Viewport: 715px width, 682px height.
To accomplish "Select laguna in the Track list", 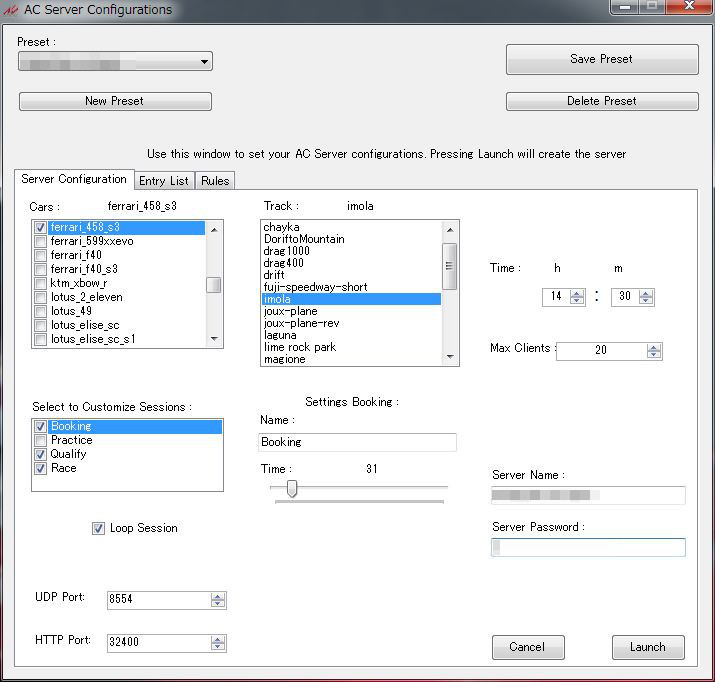I will pos(280,335).
